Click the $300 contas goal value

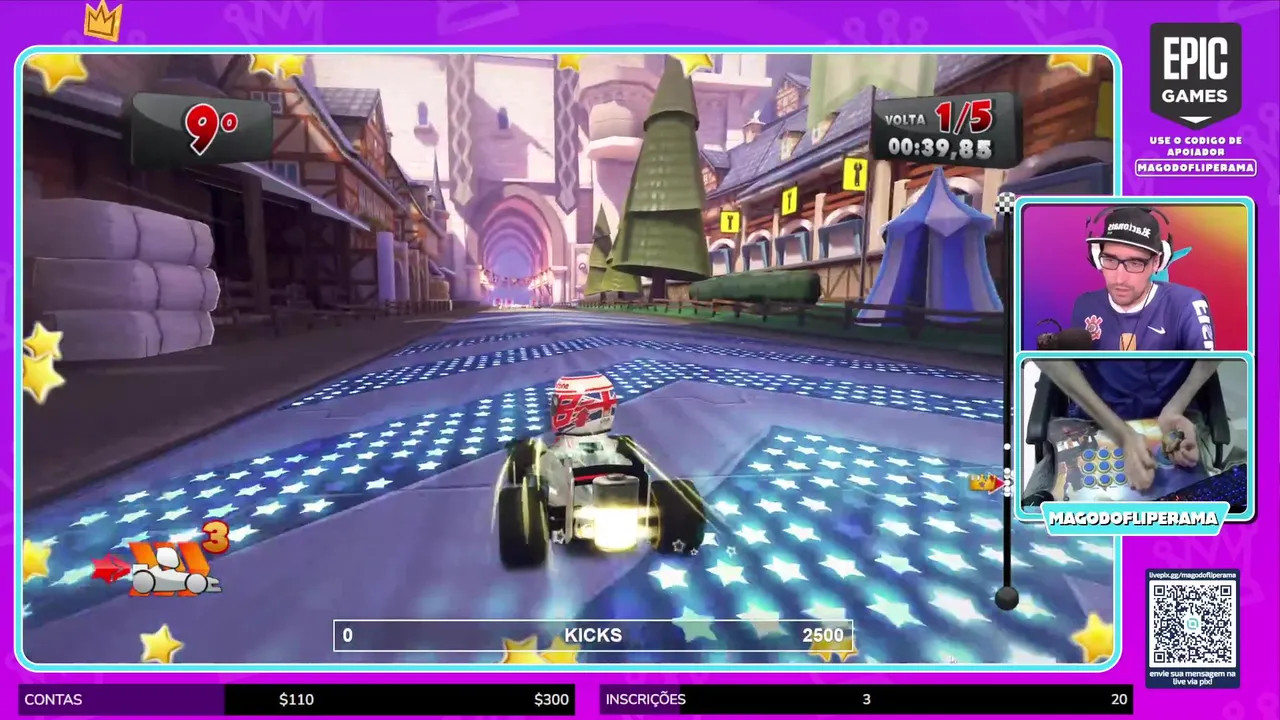(x=551, y=700)
